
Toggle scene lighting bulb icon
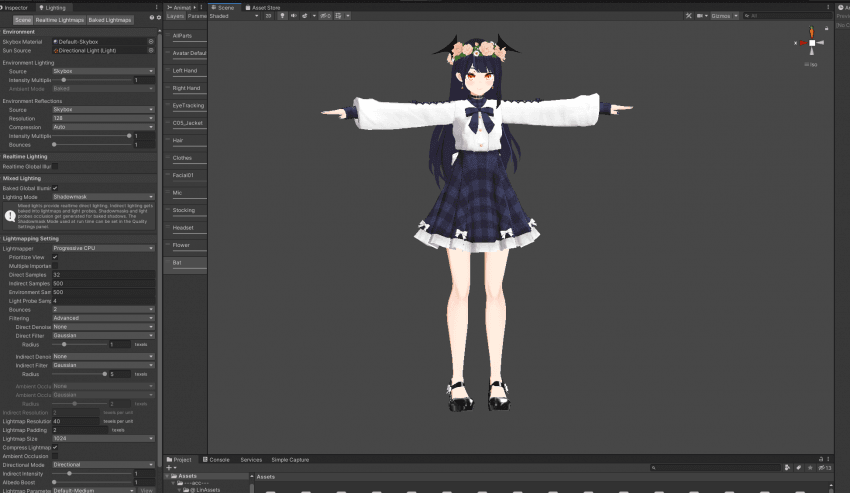280,17
